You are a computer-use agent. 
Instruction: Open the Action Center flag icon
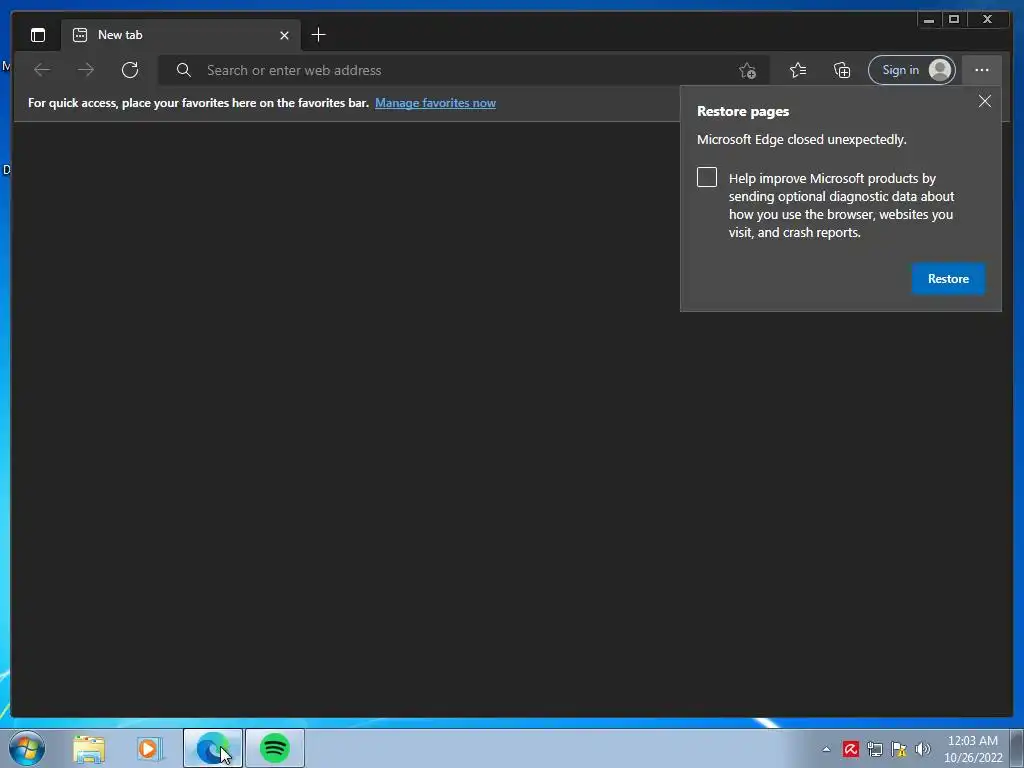899,749
